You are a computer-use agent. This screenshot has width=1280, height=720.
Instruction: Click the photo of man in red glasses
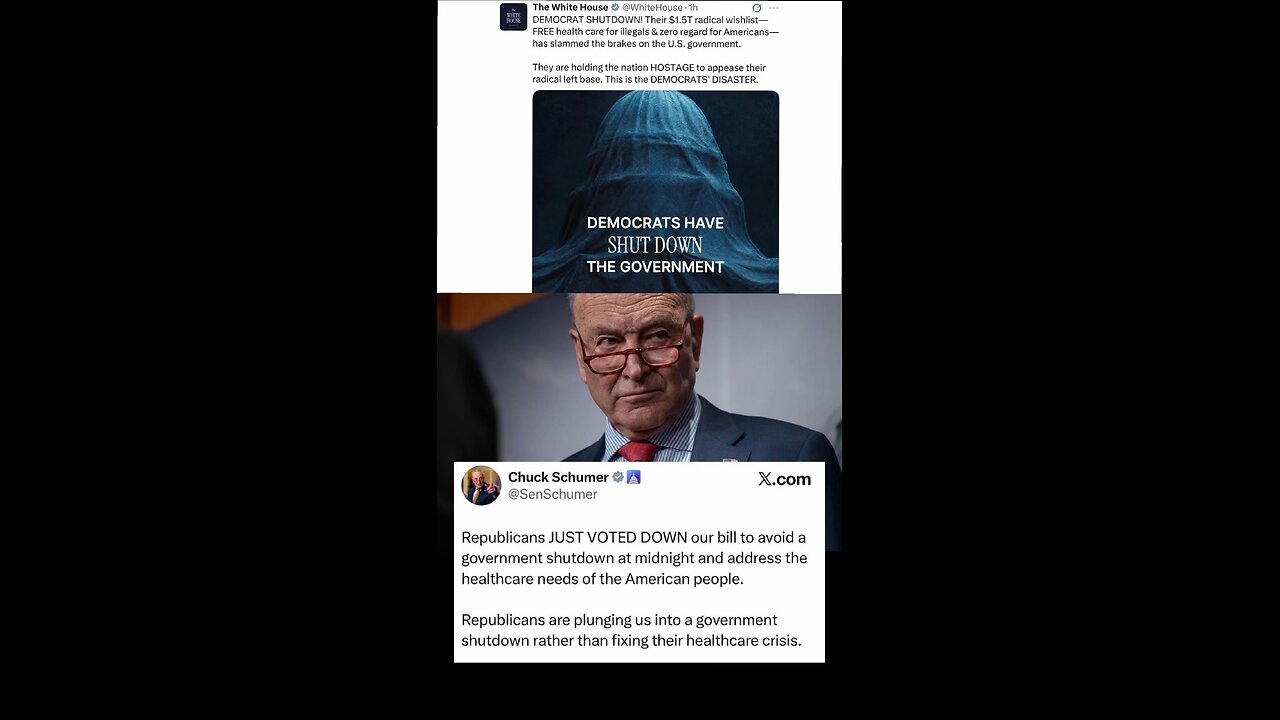639,378
